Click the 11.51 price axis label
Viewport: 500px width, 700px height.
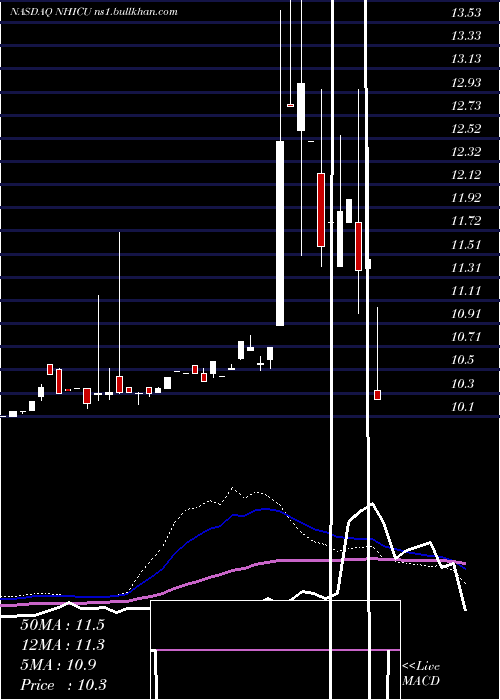tap(466, 245)
